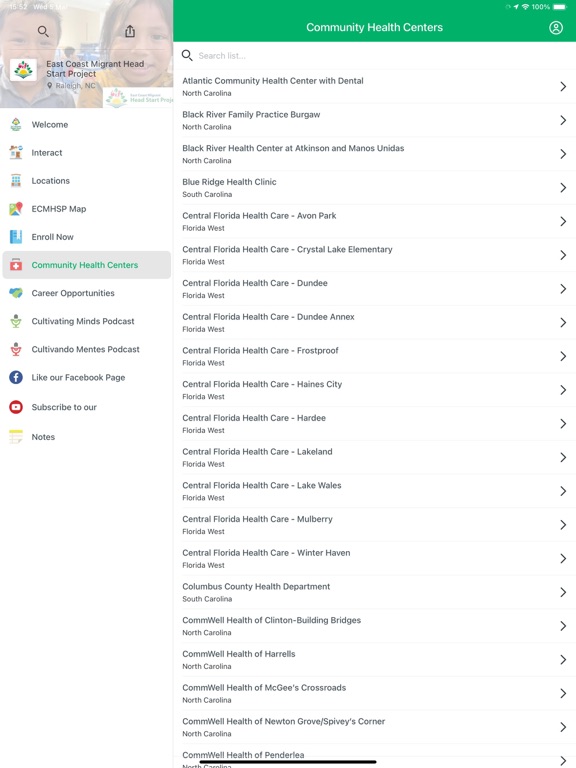Image resolution: width=576 pixels, height=768 pixels.
Task: Tap East Coast Migrant Head Start Project title
Action: [95, 69]
